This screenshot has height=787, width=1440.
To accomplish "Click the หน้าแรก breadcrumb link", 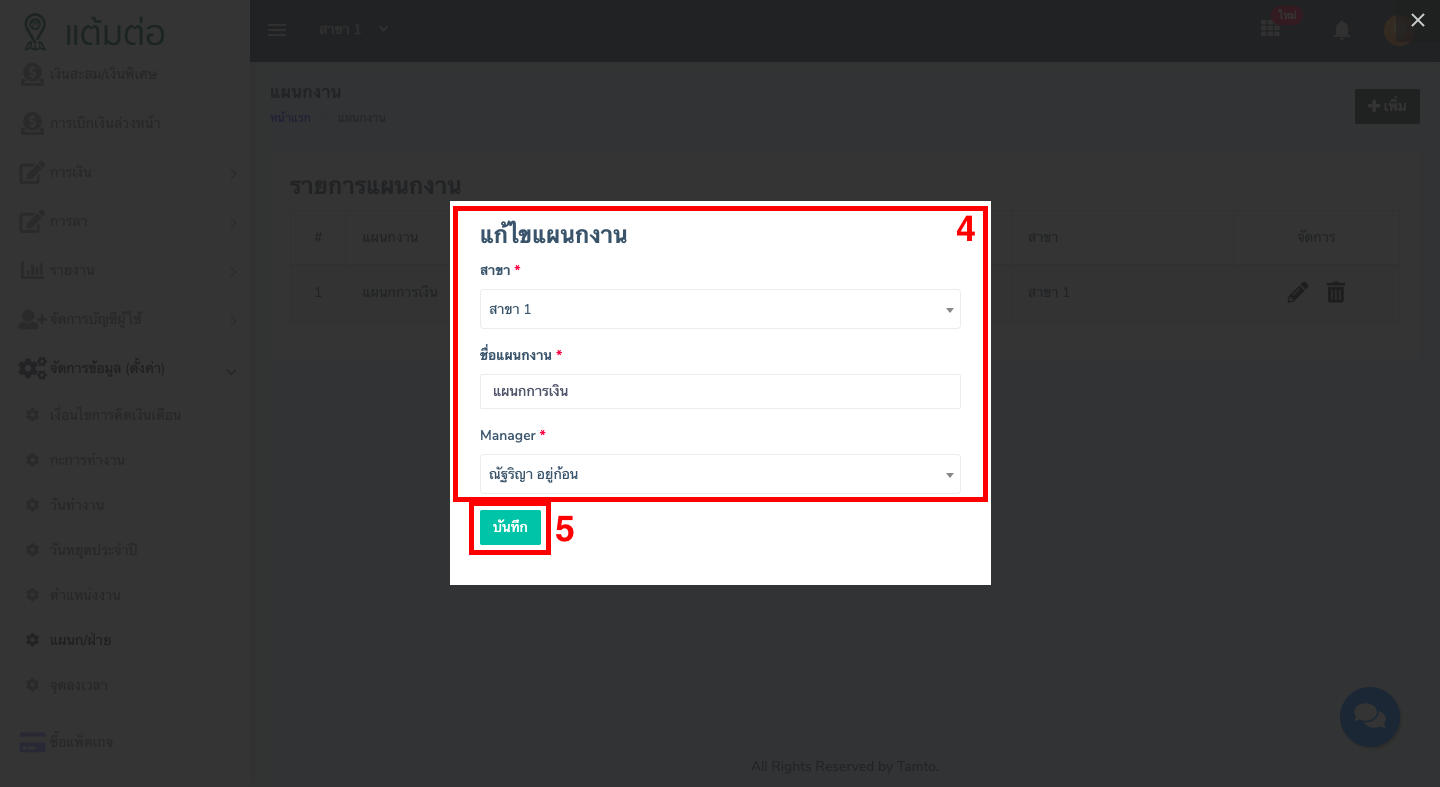I will [290, 118].
